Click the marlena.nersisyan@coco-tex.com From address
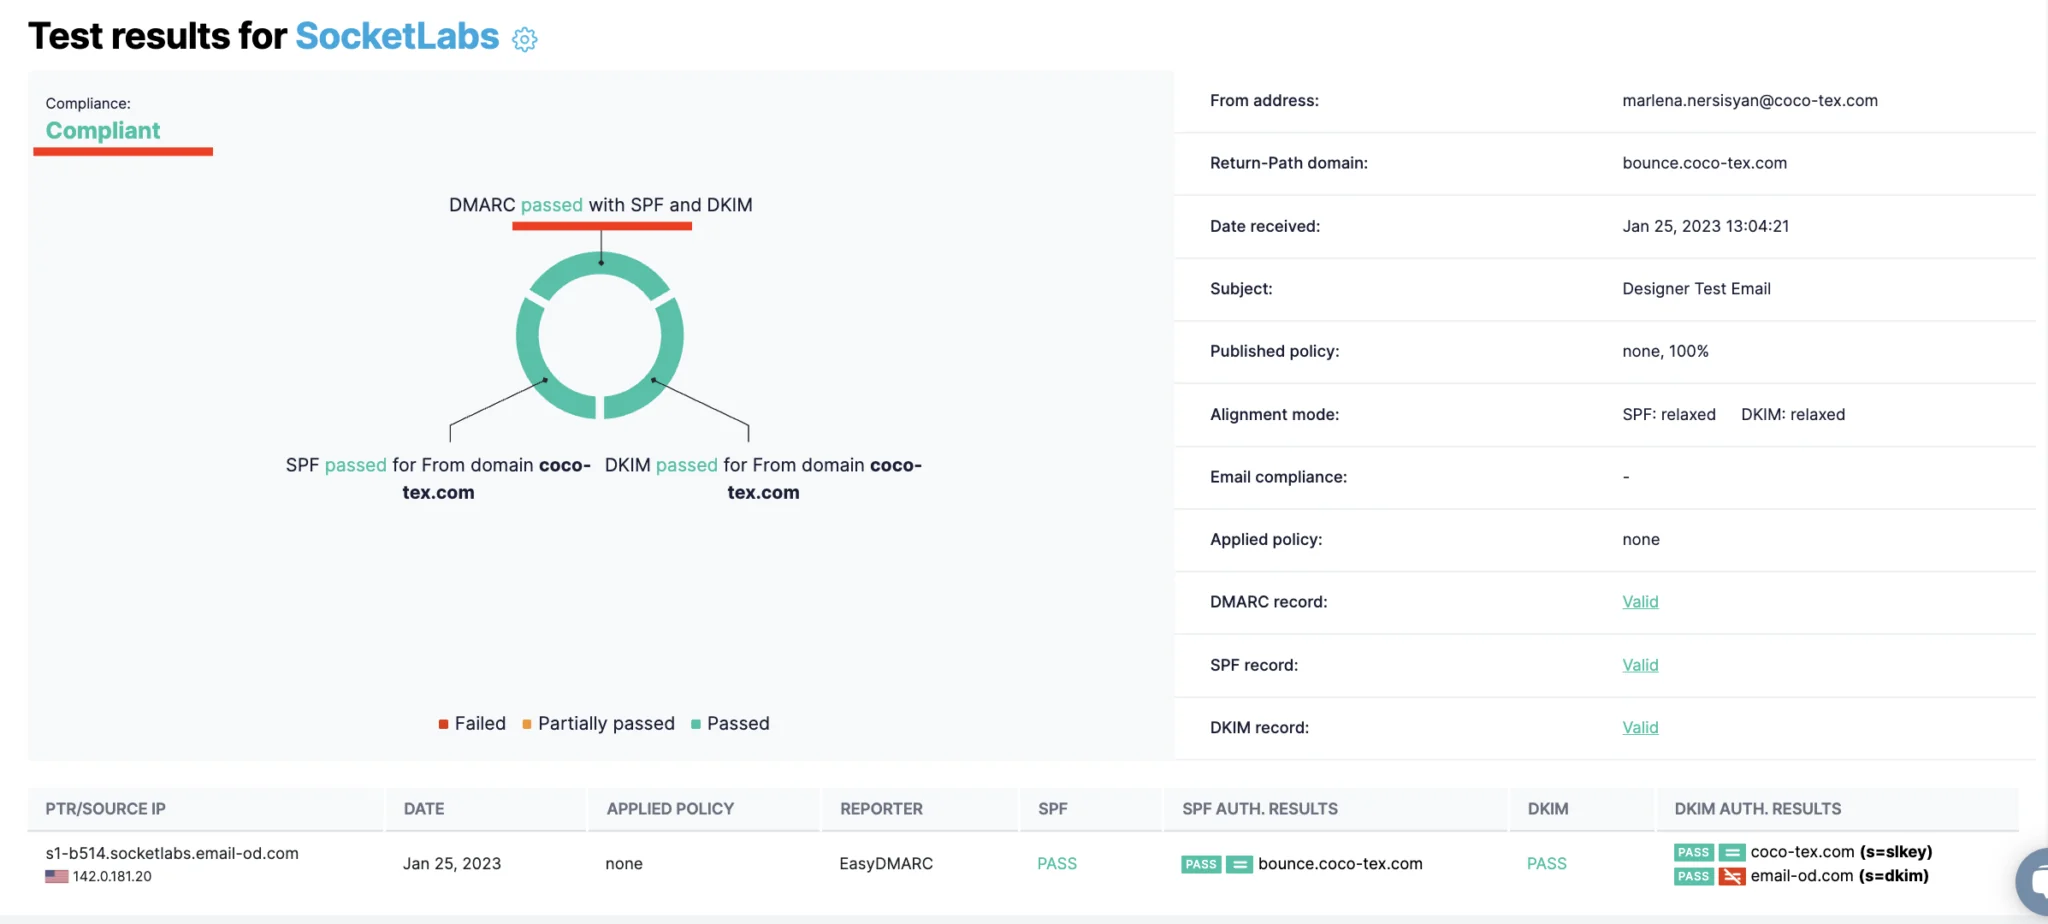 point(1750,101)
